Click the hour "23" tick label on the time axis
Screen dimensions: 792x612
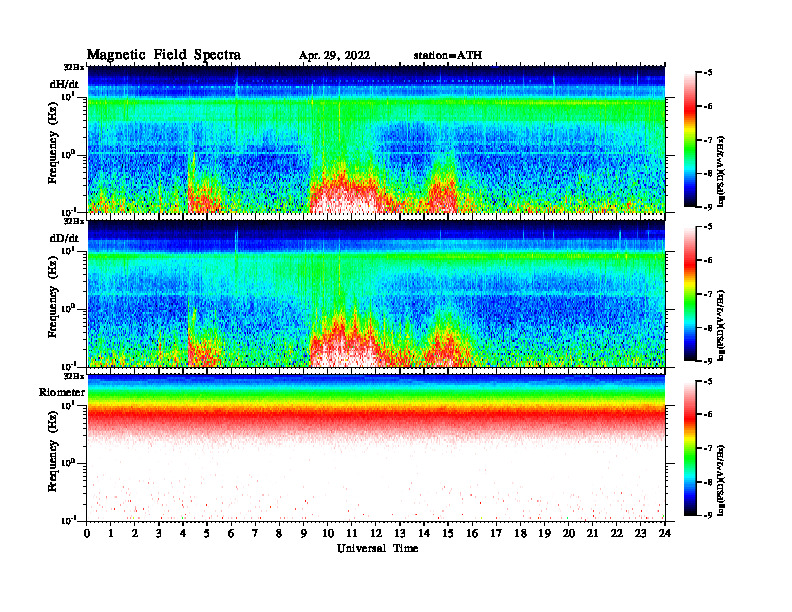coord(640,533)
